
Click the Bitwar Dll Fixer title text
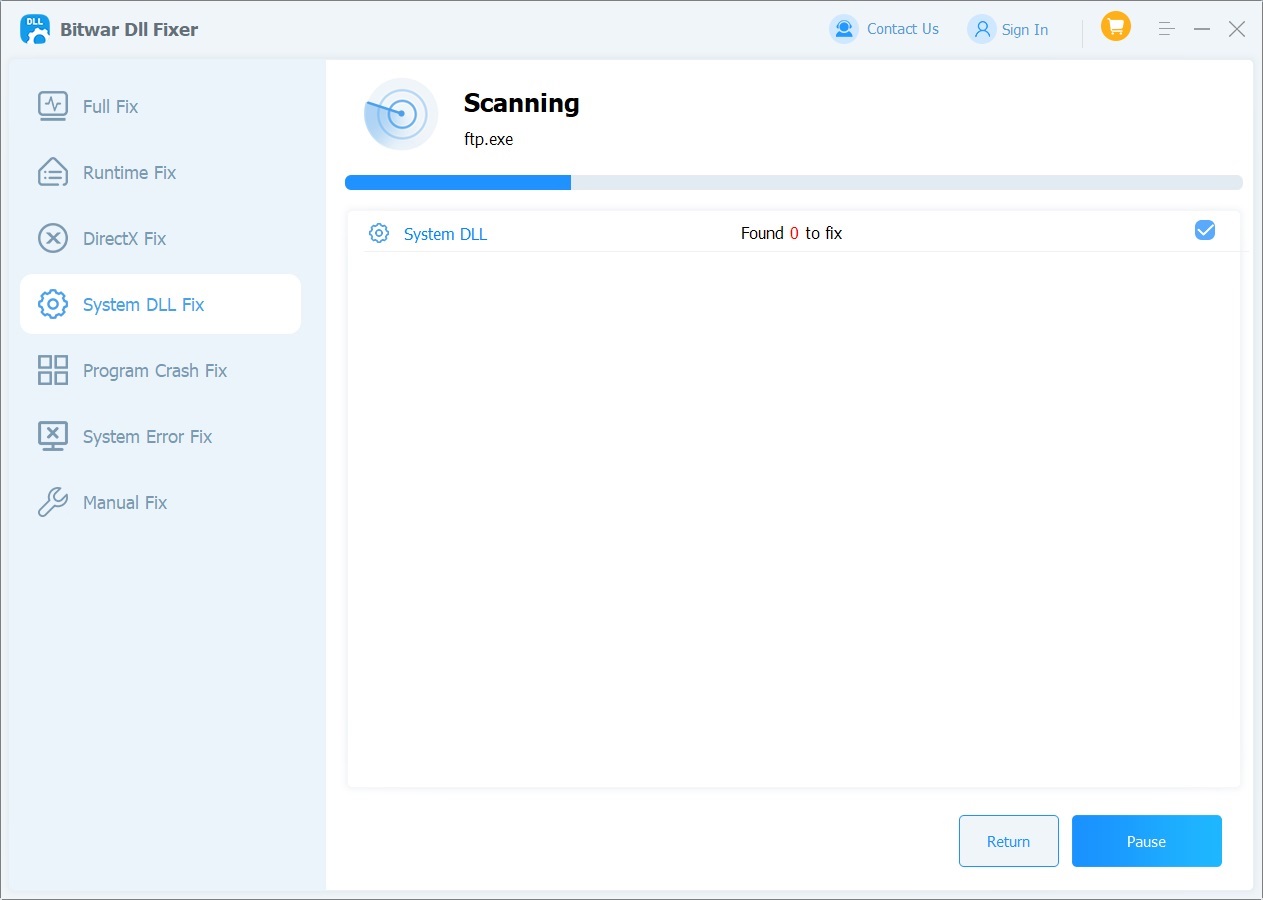[129, 29]
